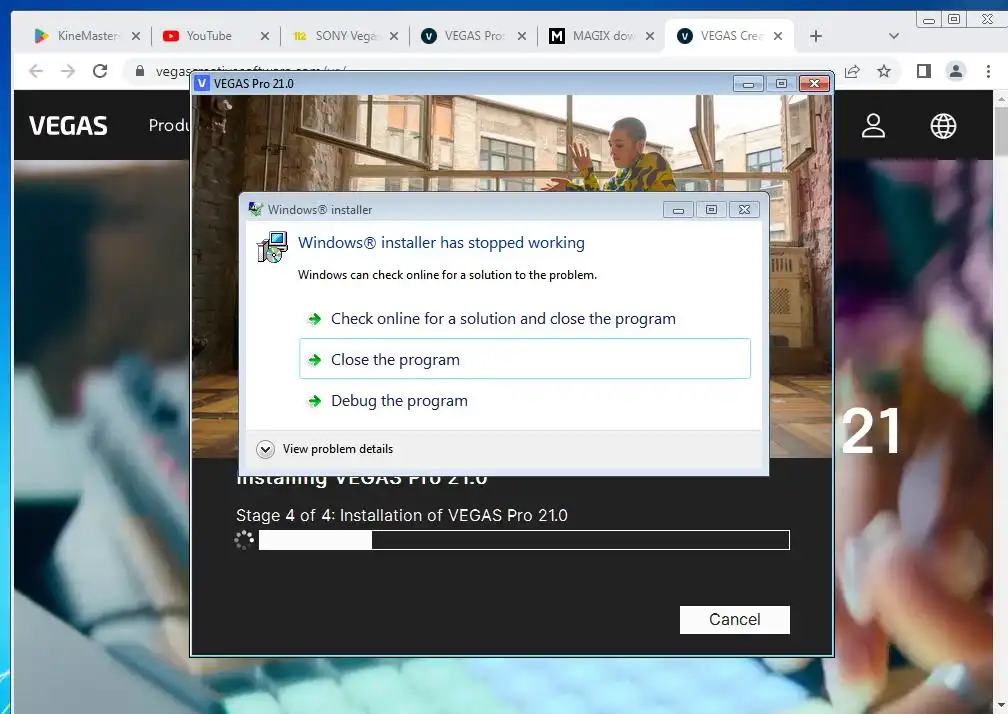This screenshot has width=1008, height=714.
Task: Close the SONY Vegas tab
Action: click(x=394, y=36)
